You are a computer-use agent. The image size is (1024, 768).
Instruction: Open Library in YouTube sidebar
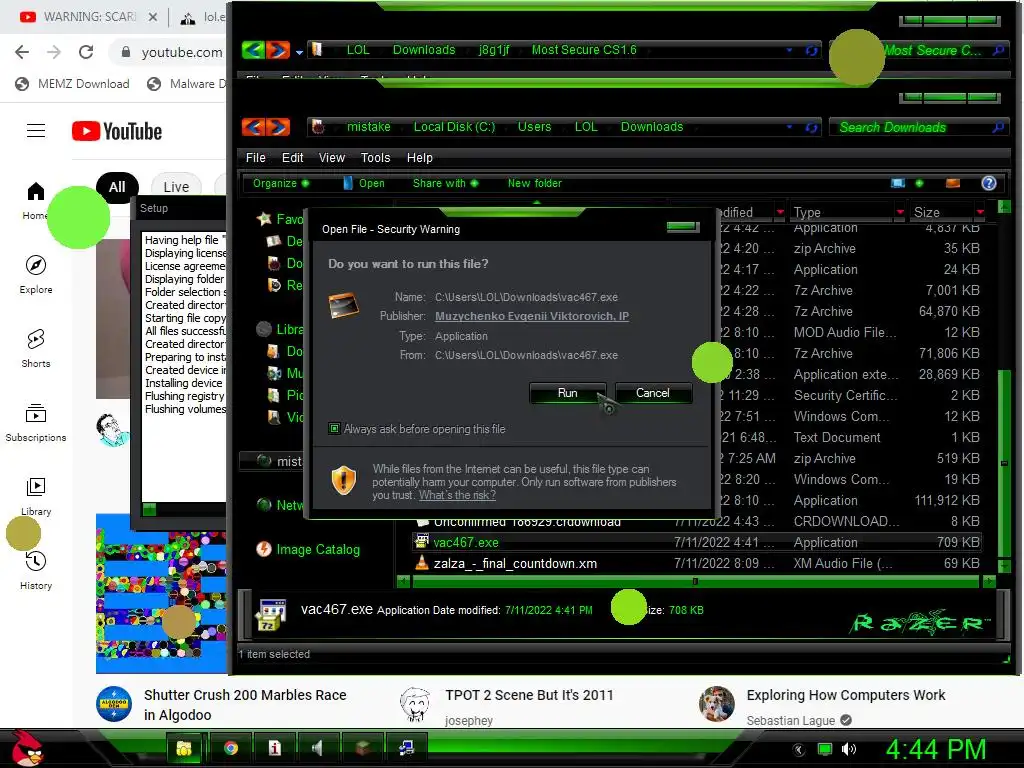35,496
